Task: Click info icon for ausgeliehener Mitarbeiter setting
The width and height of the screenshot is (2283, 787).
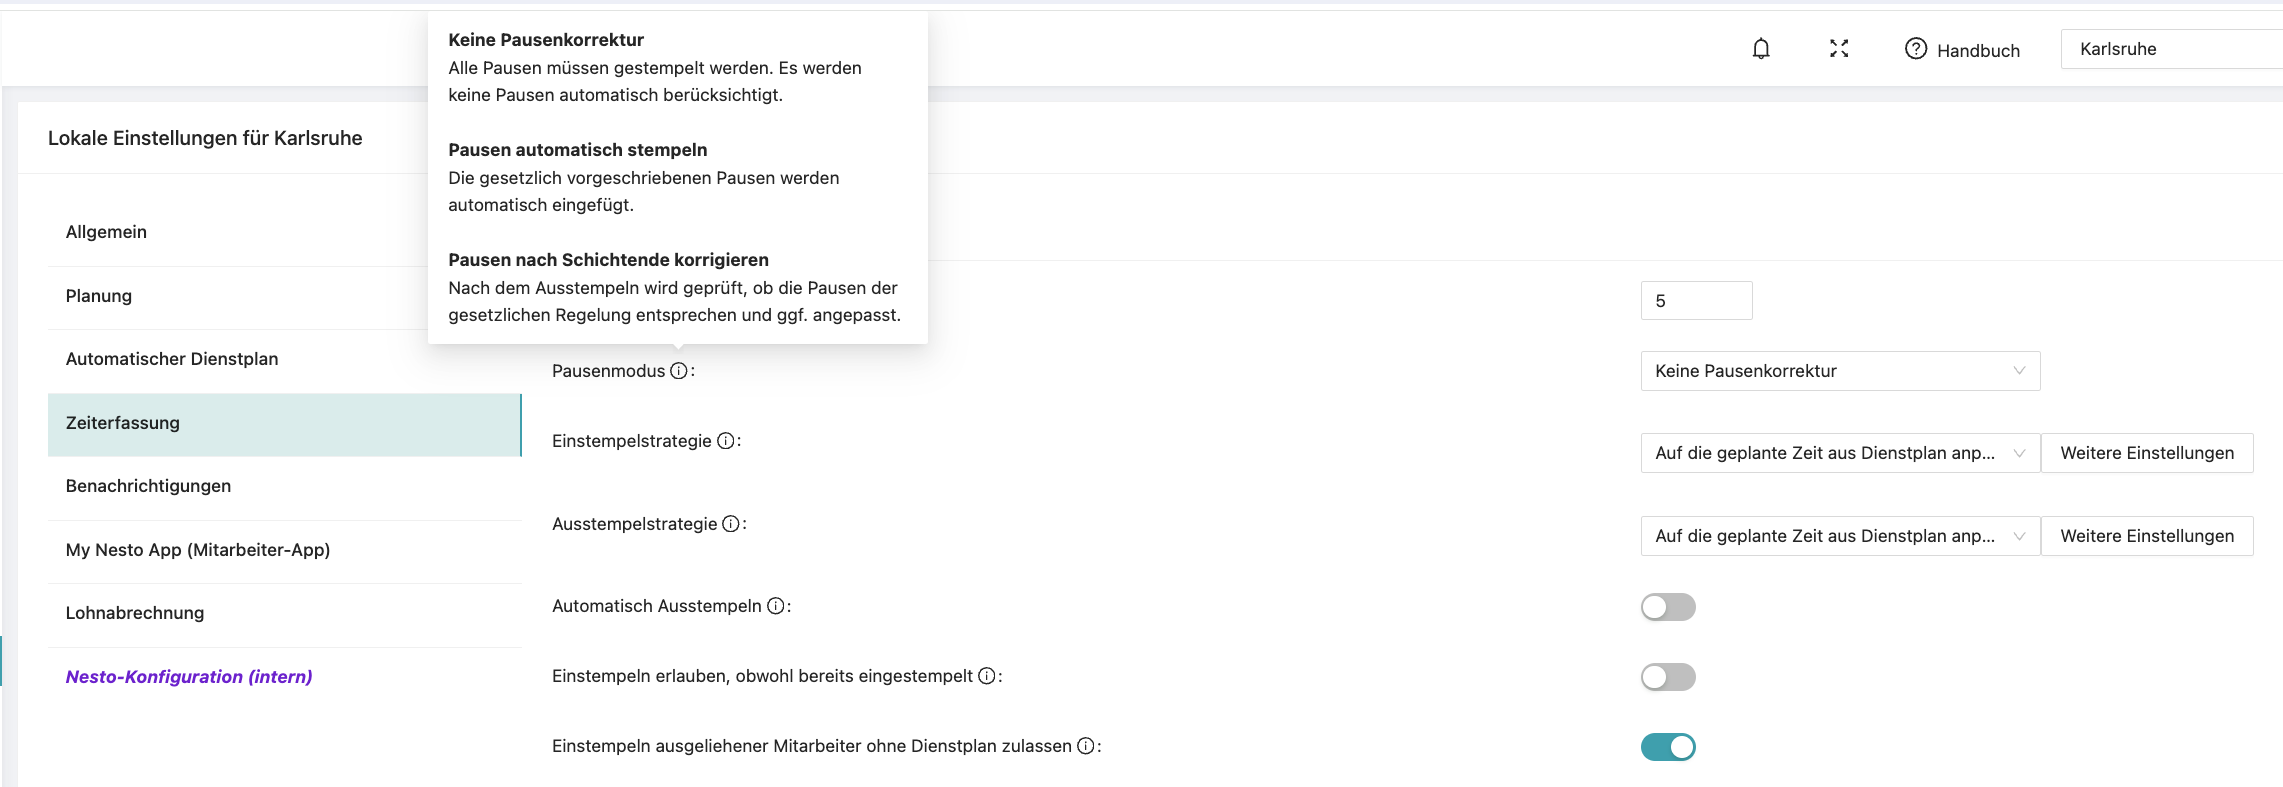Action: (x=1085, y=746)
